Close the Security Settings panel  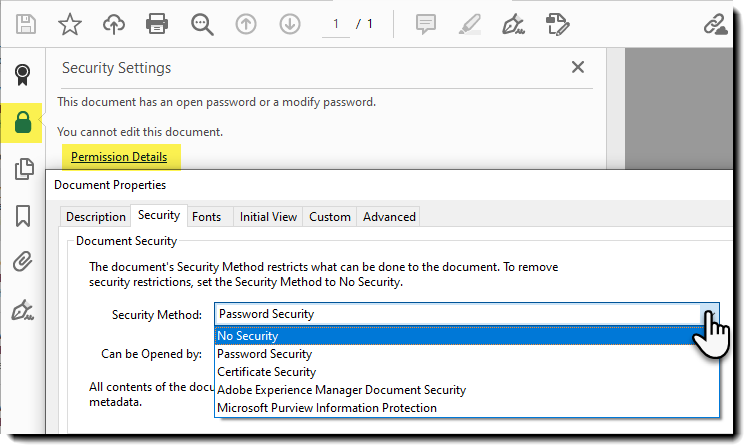[577, 67]
